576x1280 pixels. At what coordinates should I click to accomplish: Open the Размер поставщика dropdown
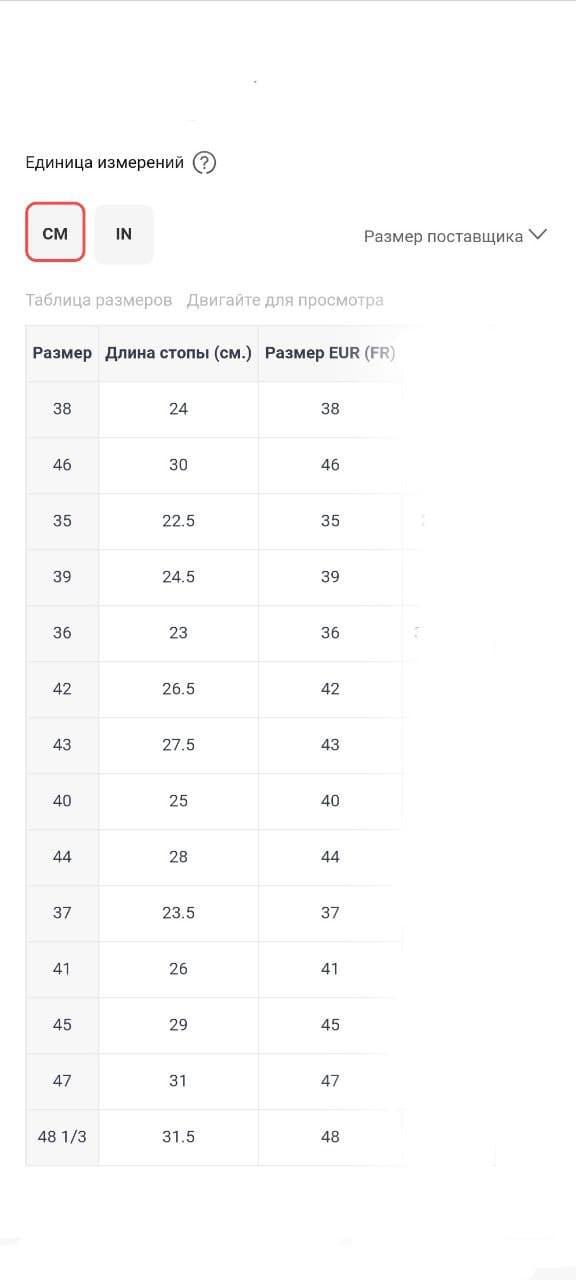(x=455, y=236)
